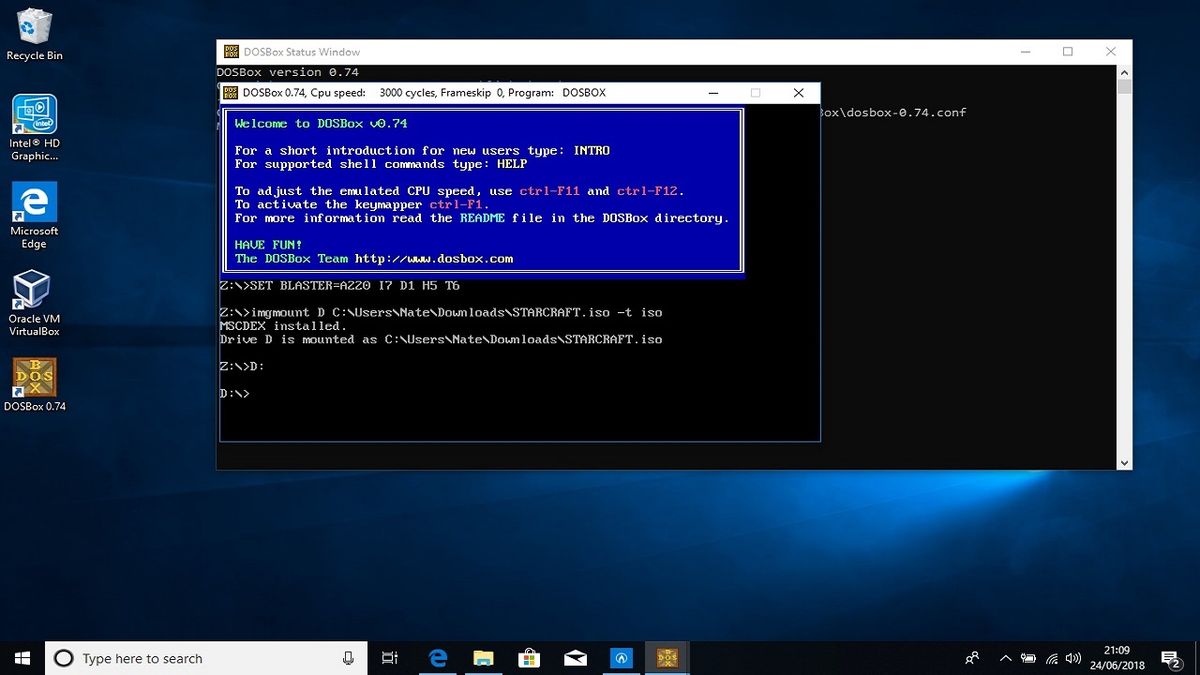Open the DOSBox Status Window system menu
Viewport: 1200px width, 675px height.
click(232, 51)
